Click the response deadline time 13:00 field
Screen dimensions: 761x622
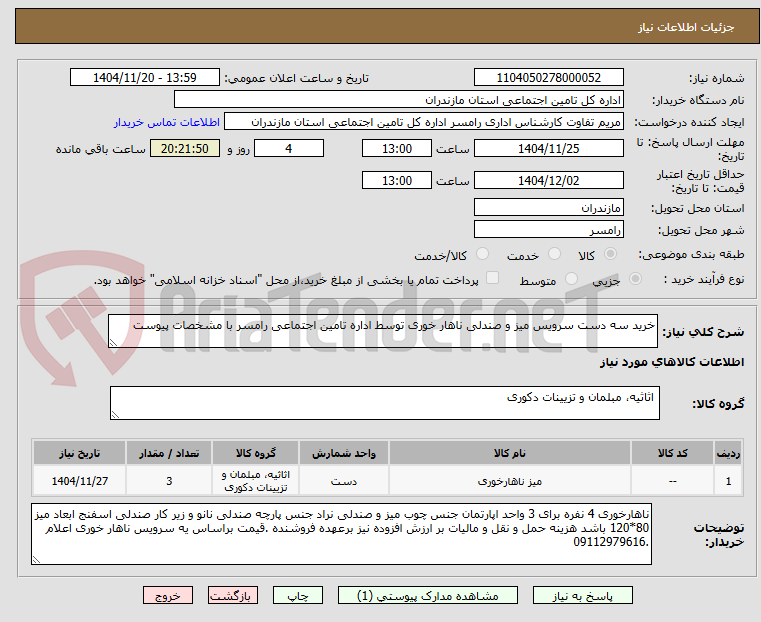point(397,148)
